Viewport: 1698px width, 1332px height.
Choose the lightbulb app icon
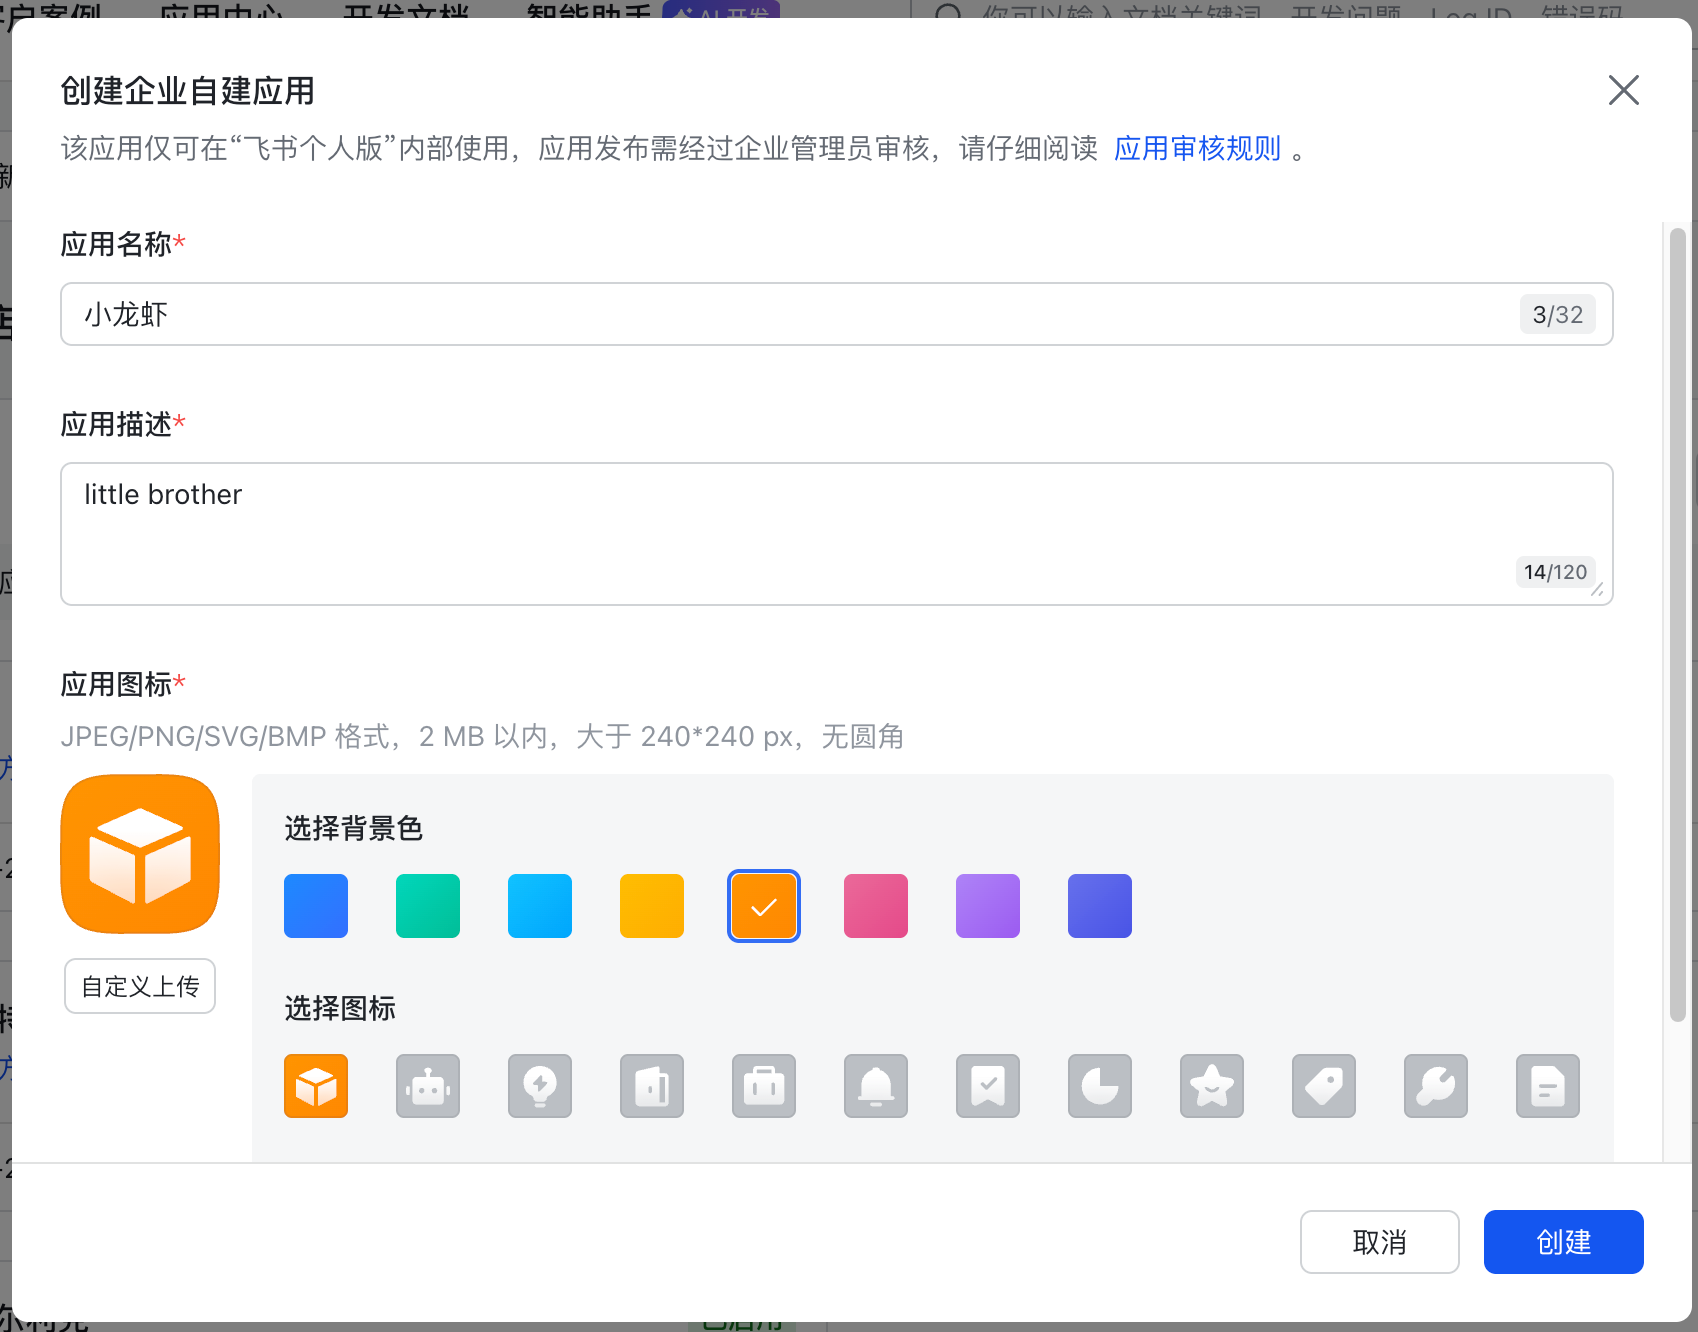[540, 1086]
